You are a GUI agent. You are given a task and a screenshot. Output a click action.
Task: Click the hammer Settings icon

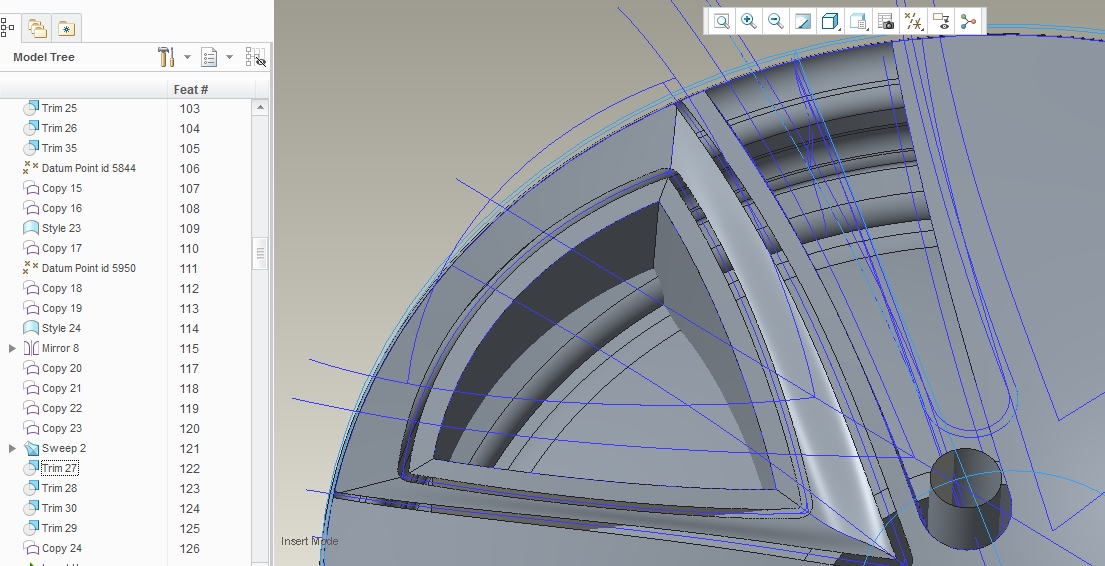click(166, 57)
